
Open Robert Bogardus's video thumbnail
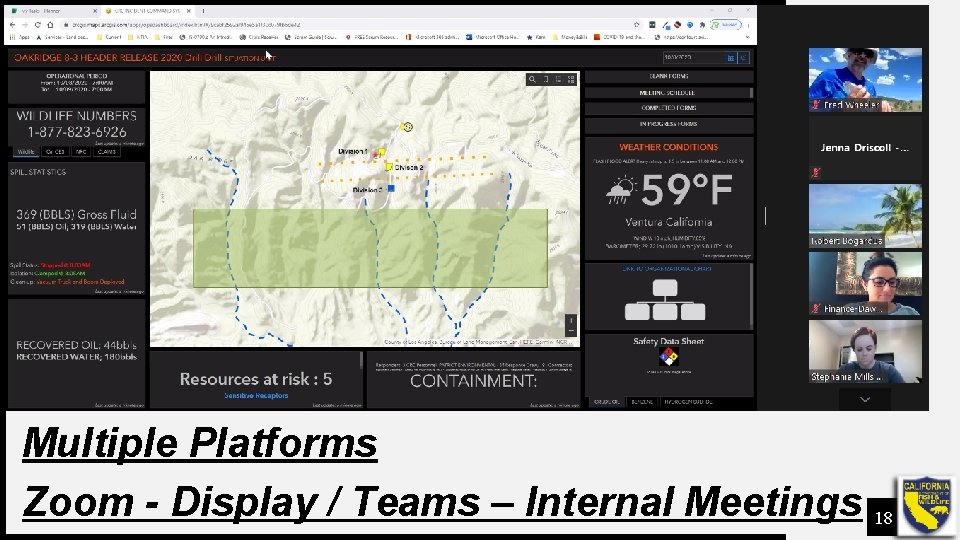(864, 216)
